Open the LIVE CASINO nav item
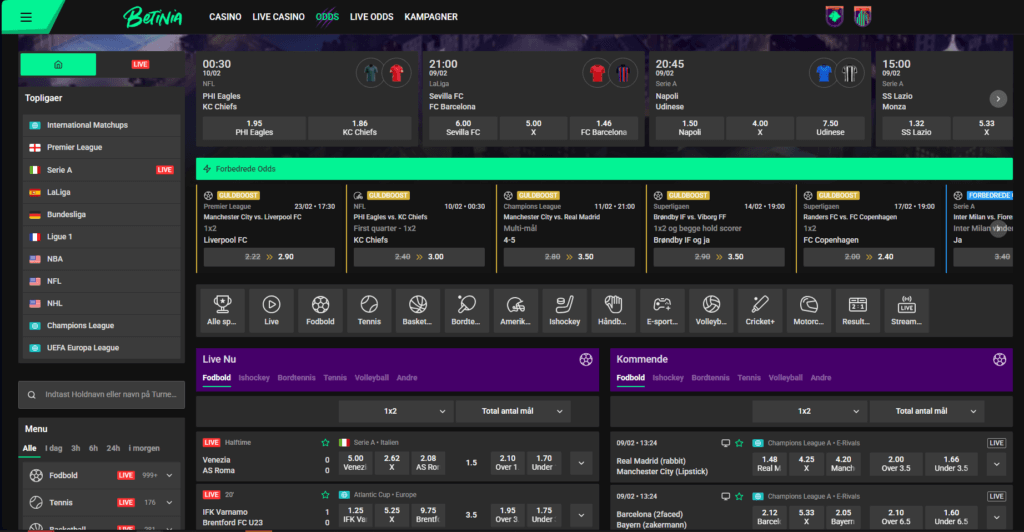This screenshot has width=1024, height=532. pos(279,17)
